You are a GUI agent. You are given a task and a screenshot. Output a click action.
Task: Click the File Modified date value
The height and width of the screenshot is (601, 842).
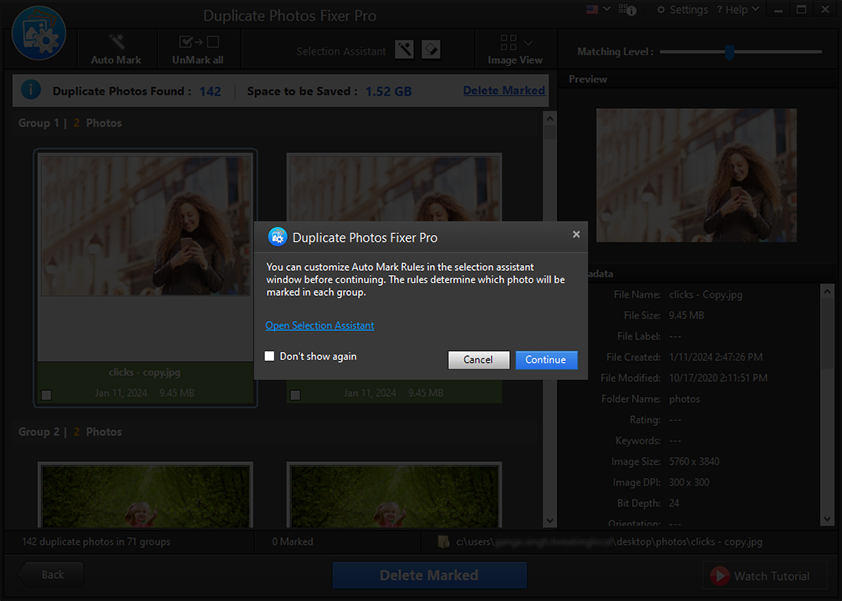(718, 378)
